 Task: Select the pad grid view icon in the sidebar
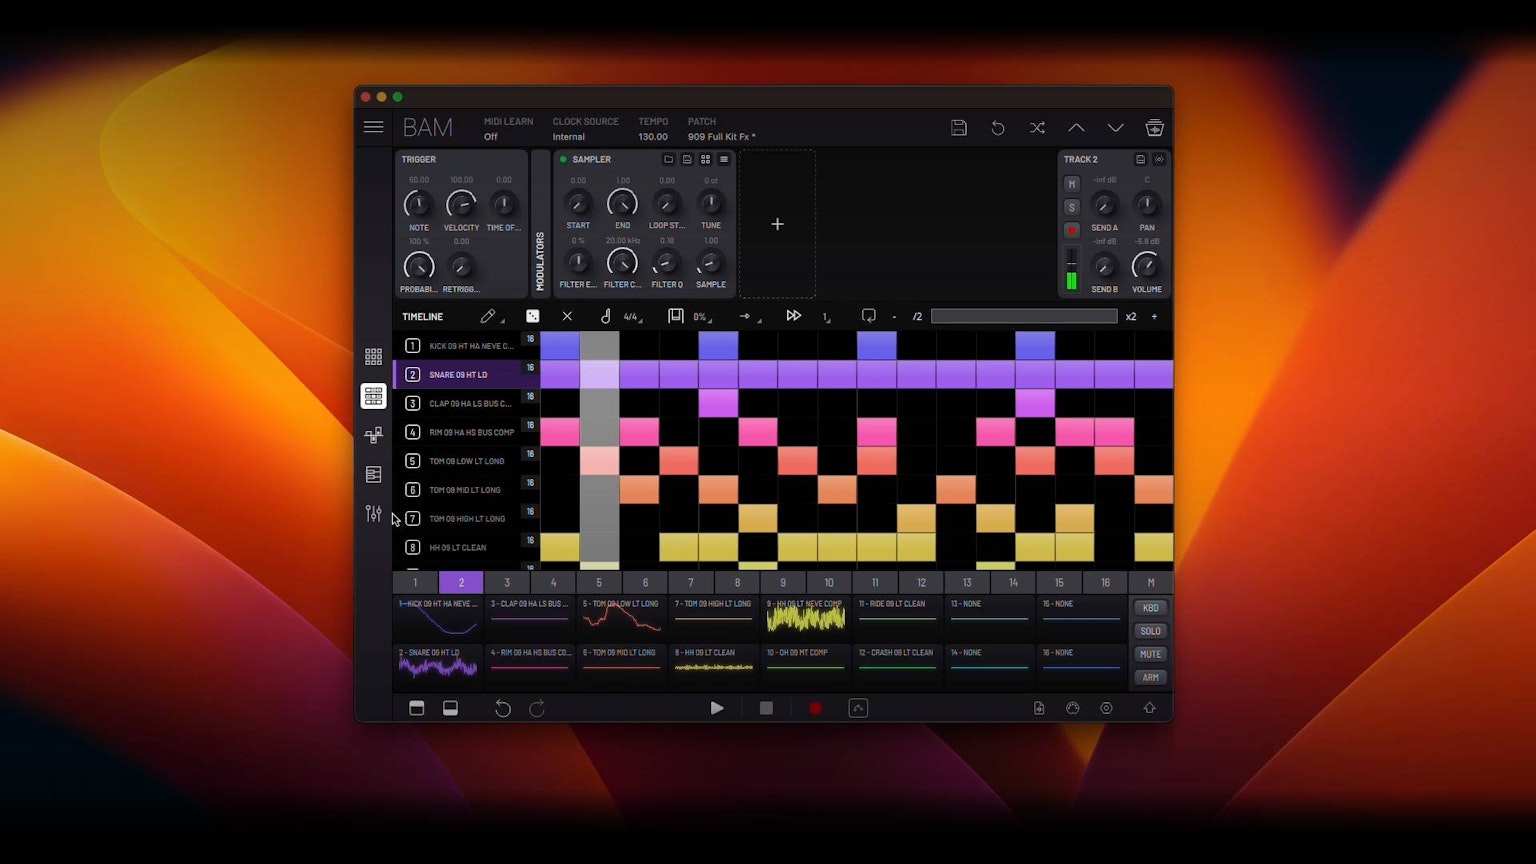tap(374, 356)
